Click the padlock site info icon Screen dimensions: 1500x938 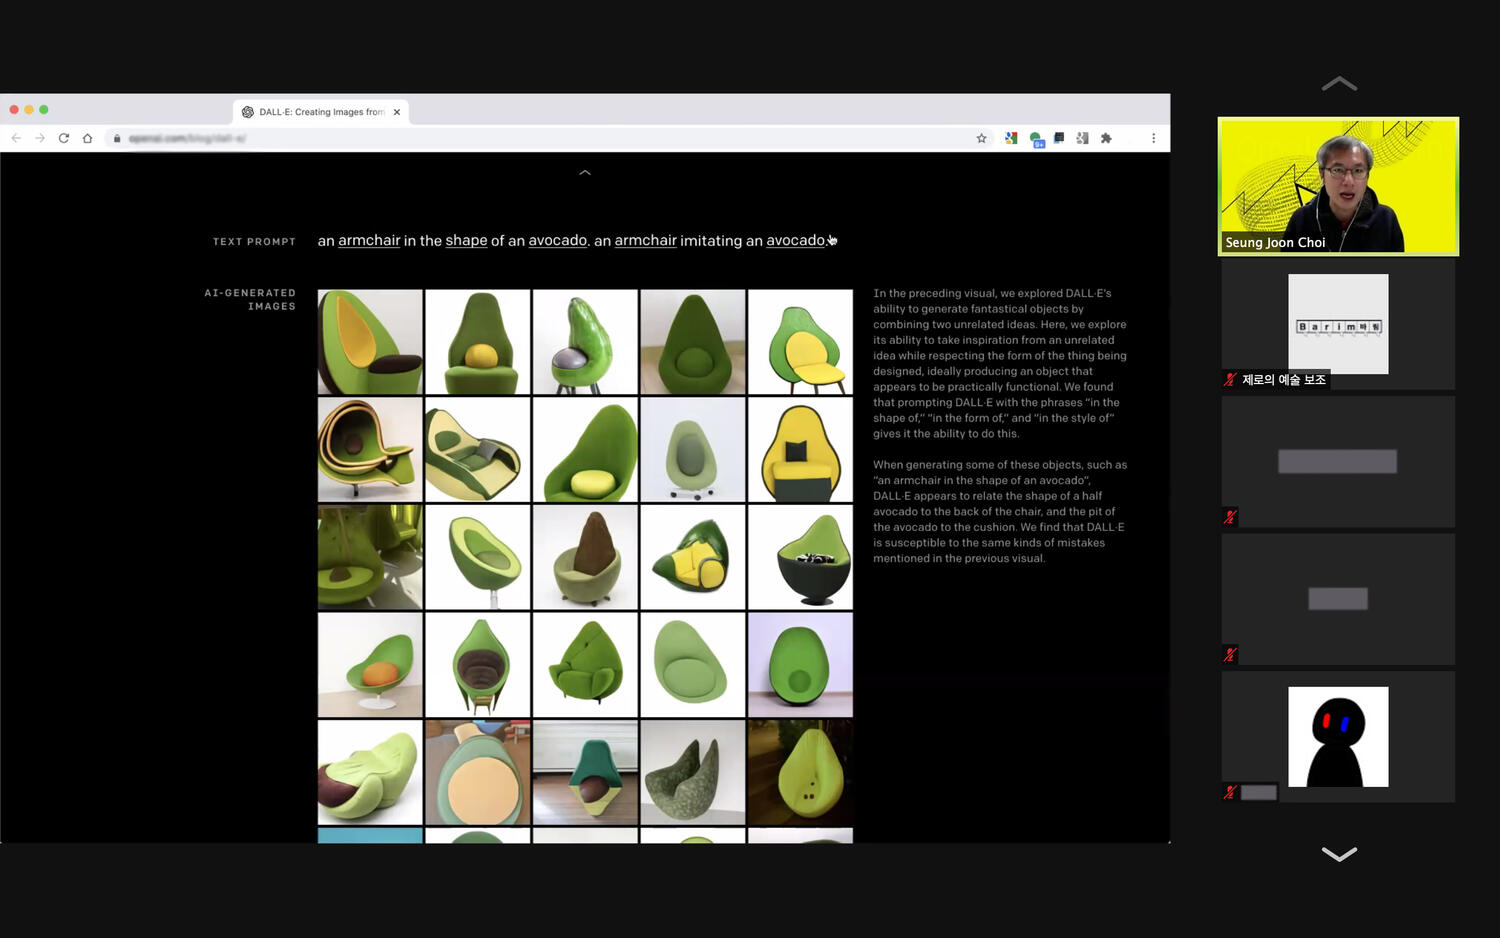pos(117,138)
